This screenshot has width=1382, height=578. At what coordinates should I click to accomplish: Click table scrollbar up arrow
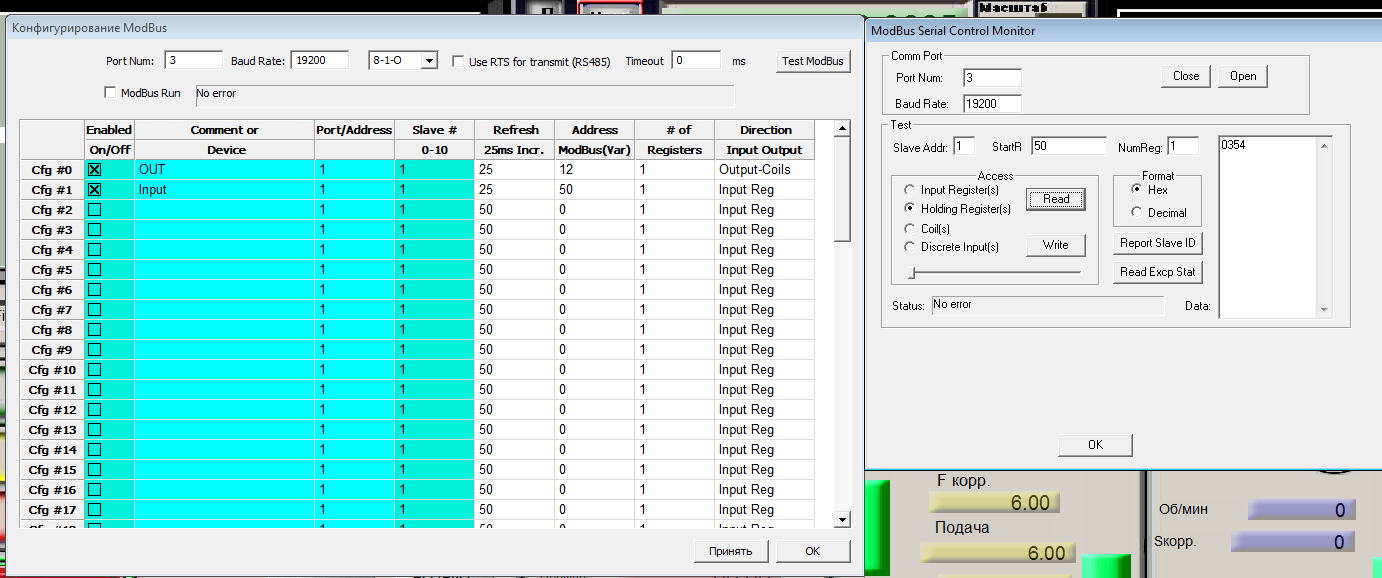pyautogui.click(x=842, y=129)
